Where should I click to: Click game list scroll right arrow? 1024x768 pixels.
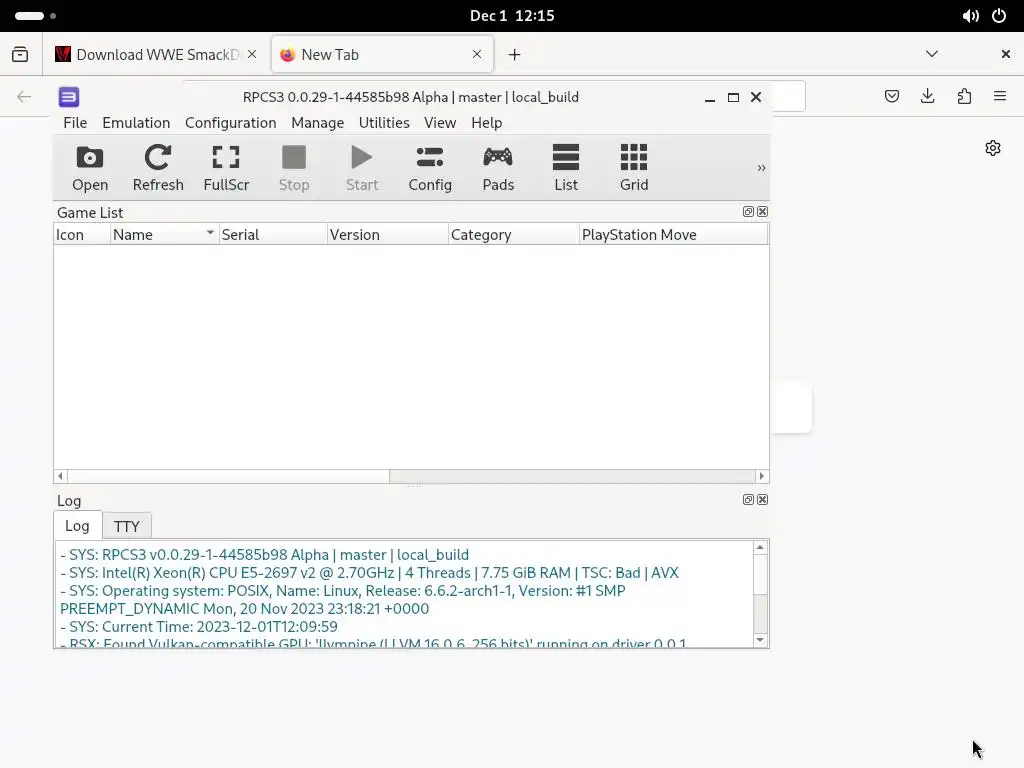pyautogui.click(x=761, y=476)
